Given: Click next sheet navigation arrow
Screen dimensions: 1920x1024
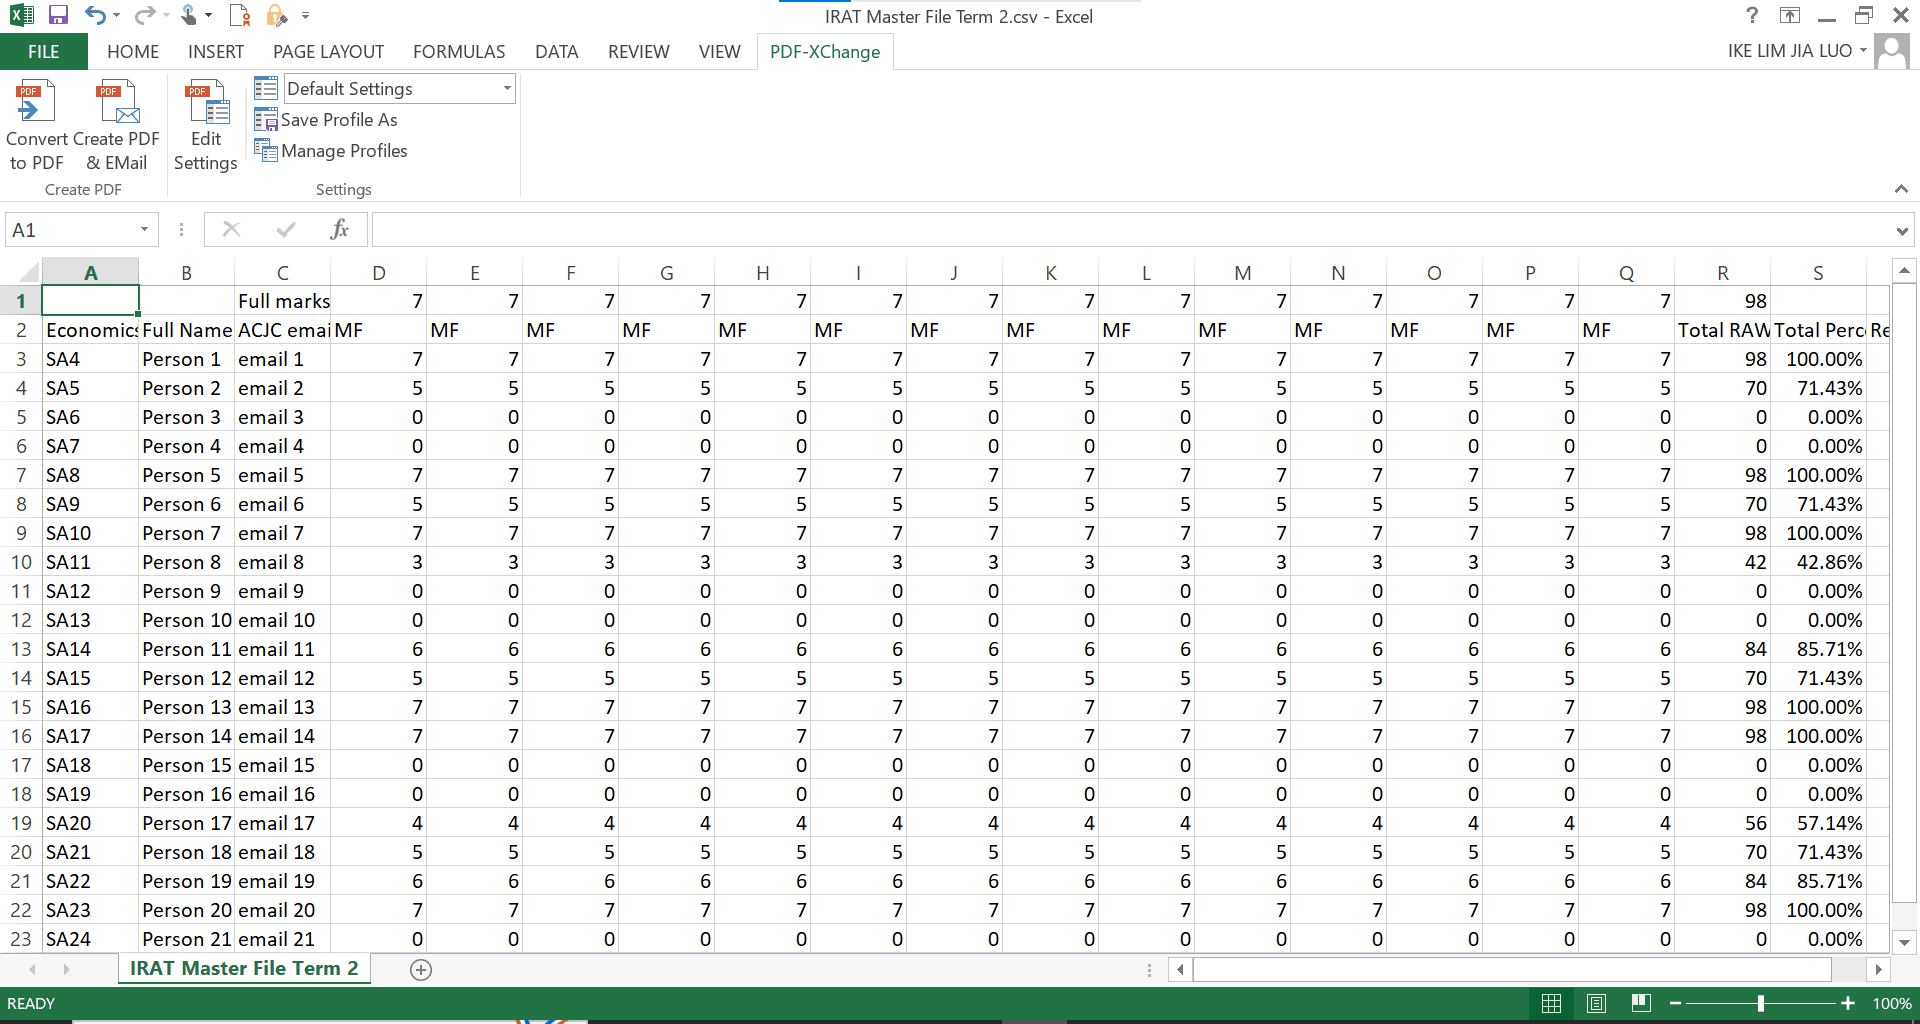Looking at the screenshot, I should [x=66, y=969].
